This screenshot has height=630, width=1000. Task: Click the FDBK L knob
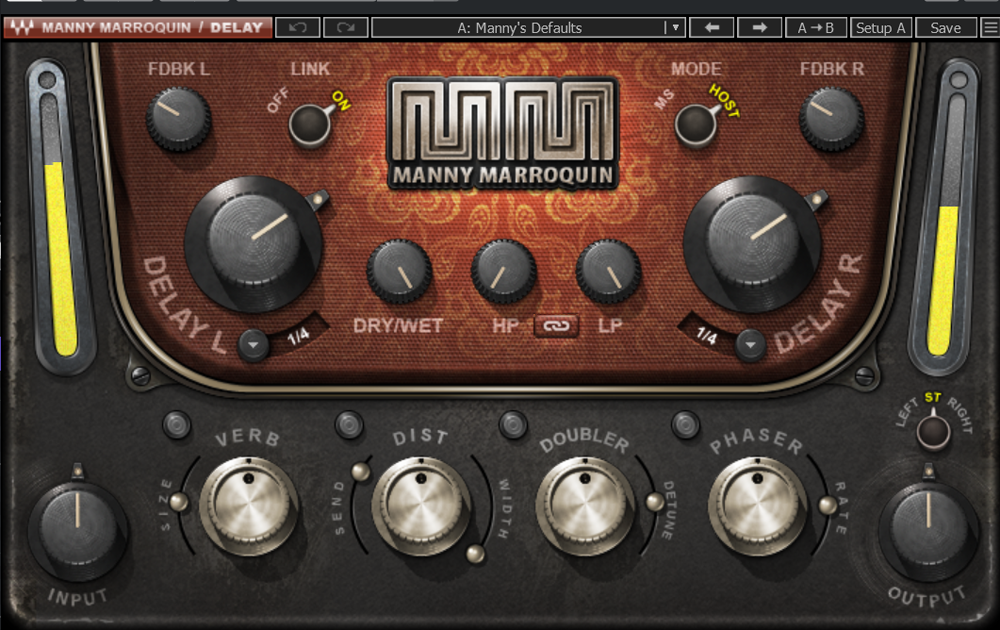click(179, 119)
